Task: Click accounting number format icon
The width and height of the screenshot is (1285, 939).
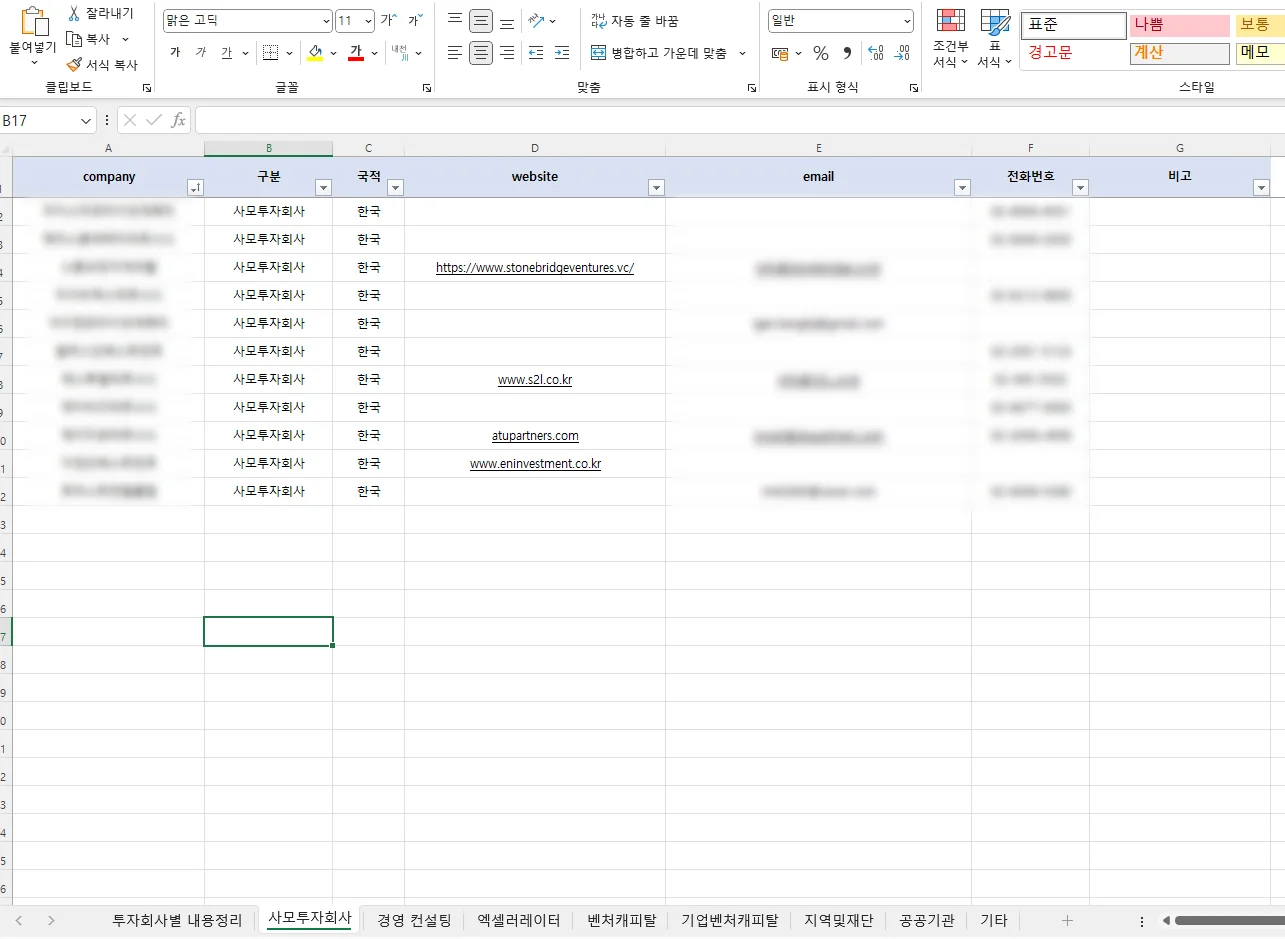Action: 780,53
